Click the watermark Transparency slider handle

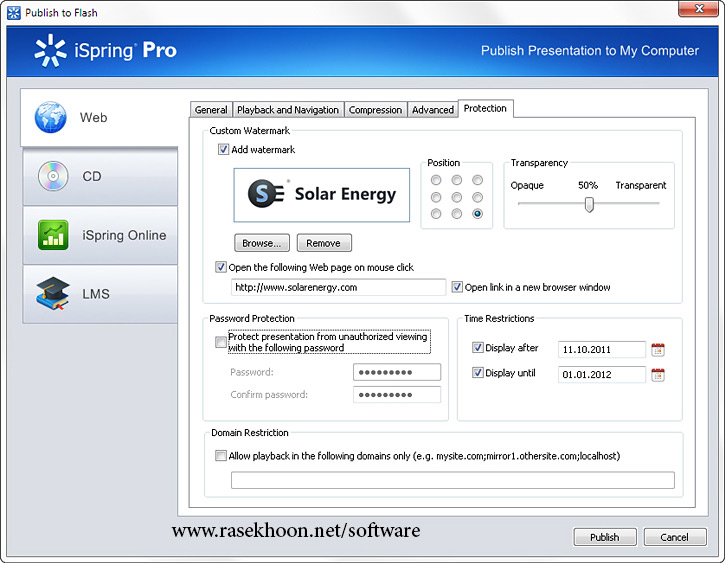(x=589, y=204)
